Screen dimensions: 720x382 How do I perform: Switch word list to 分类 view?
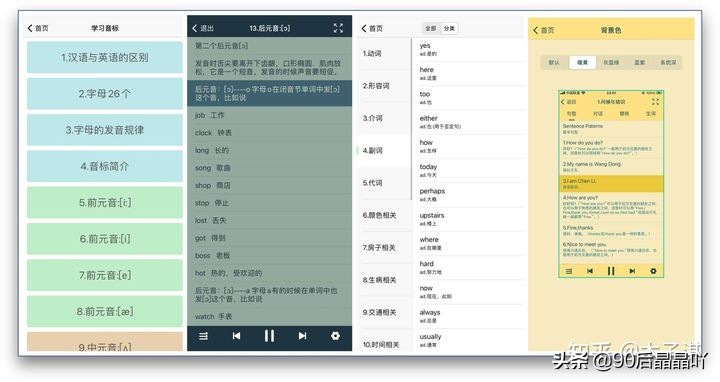point(449,28)
